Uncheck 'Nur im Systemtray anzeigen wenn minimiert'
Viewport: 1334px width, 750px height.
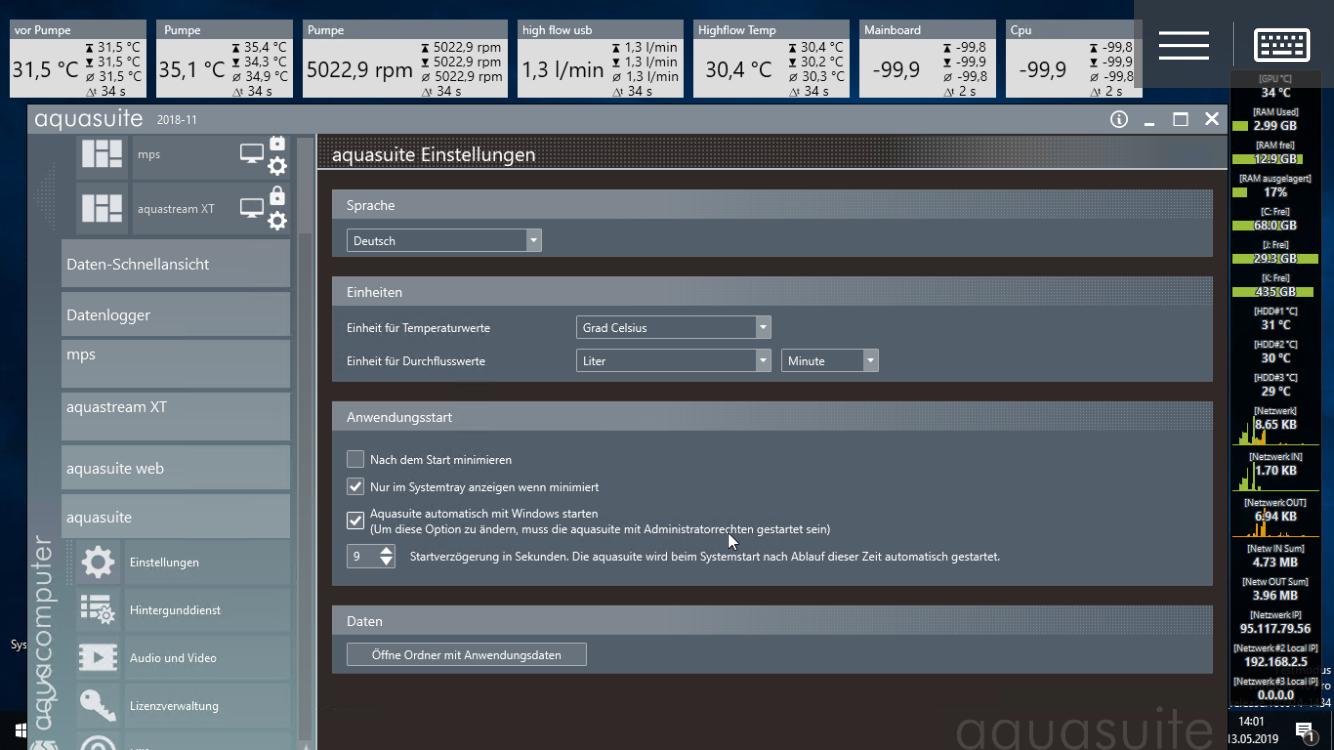pos(355,487)
